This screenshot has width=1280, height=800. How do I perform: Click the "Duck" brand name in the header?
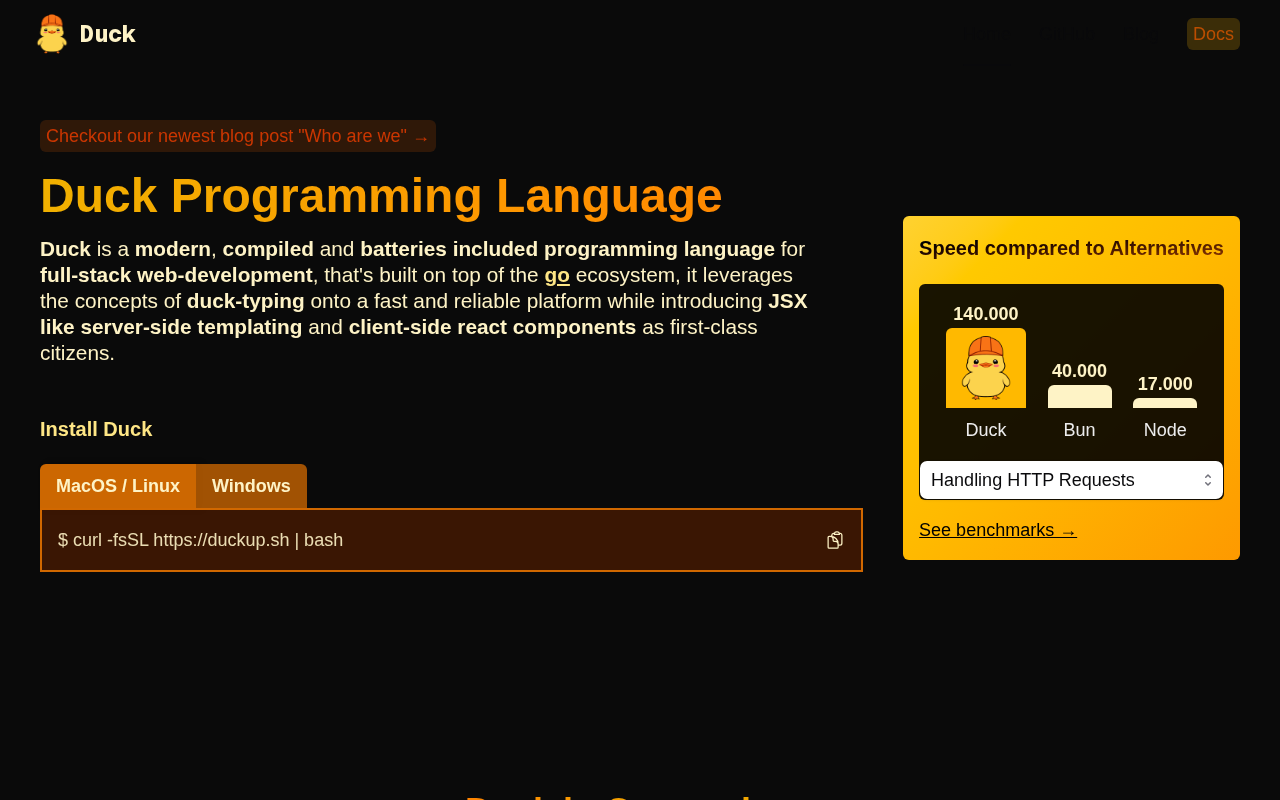point(108,34)
